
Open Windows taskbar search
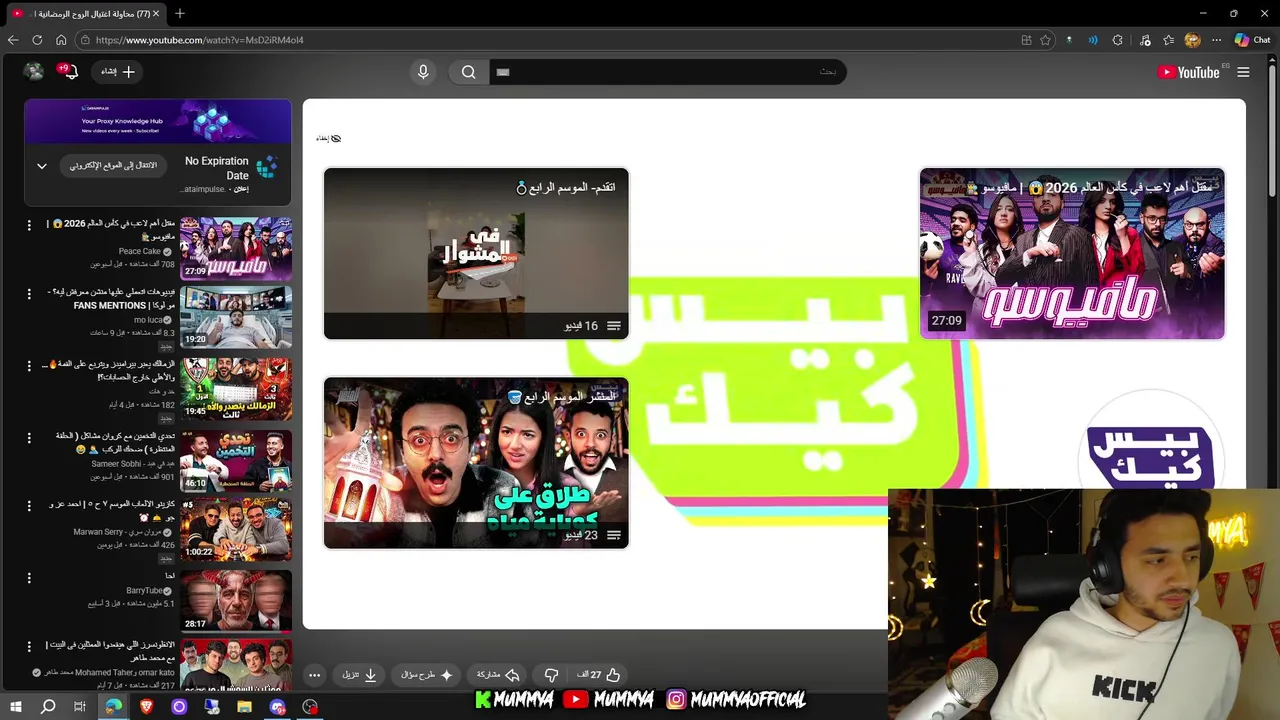(x=48, y=707)
